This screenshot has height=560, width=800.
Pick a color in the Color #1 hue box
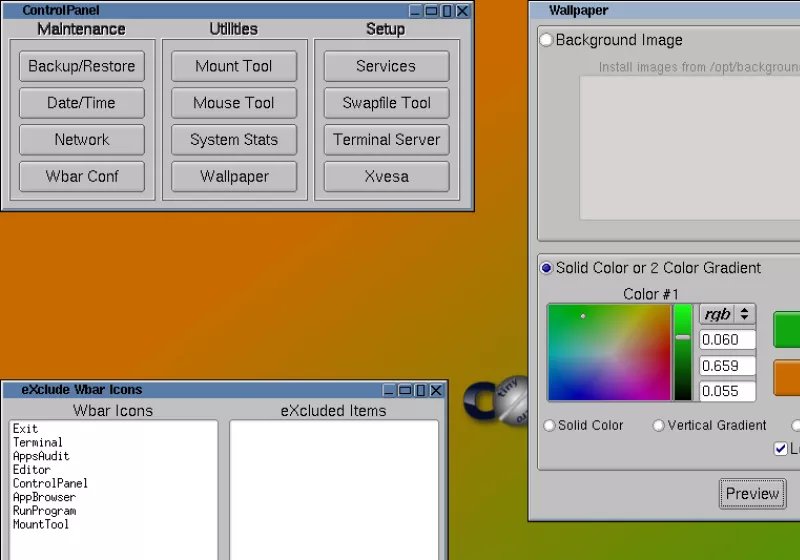[608, 352]
